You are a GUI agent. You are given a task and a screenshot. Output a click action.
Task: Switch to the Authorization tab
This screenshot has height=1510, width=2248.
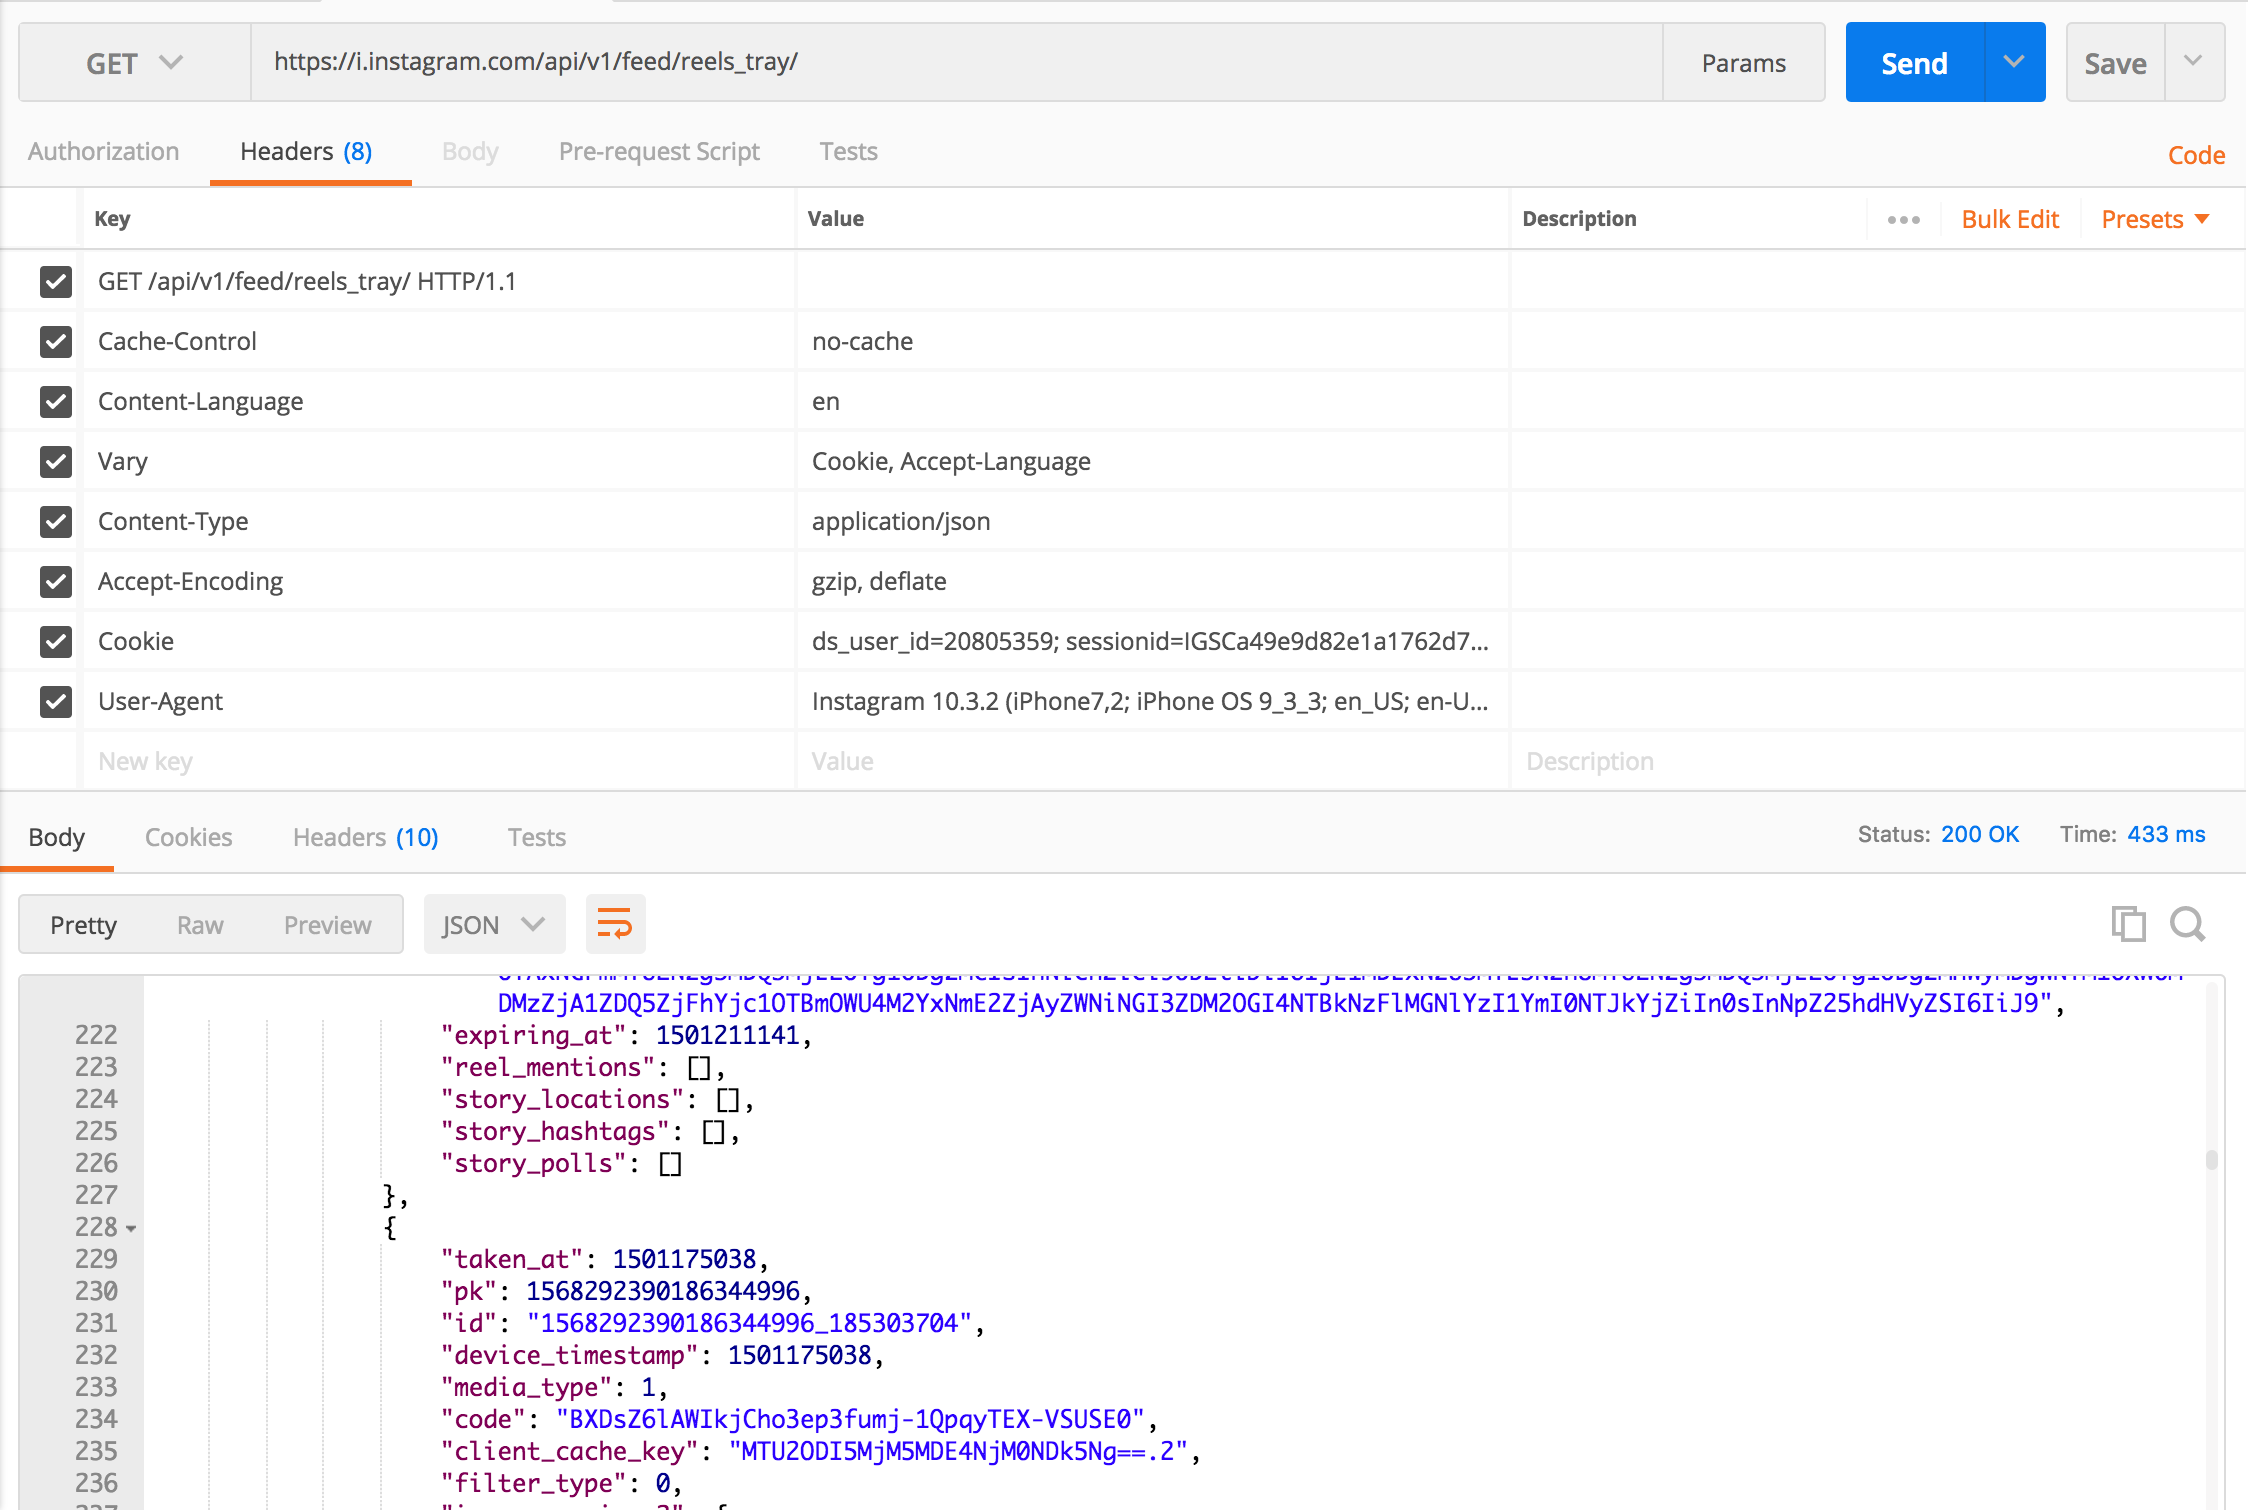[104, 152]
